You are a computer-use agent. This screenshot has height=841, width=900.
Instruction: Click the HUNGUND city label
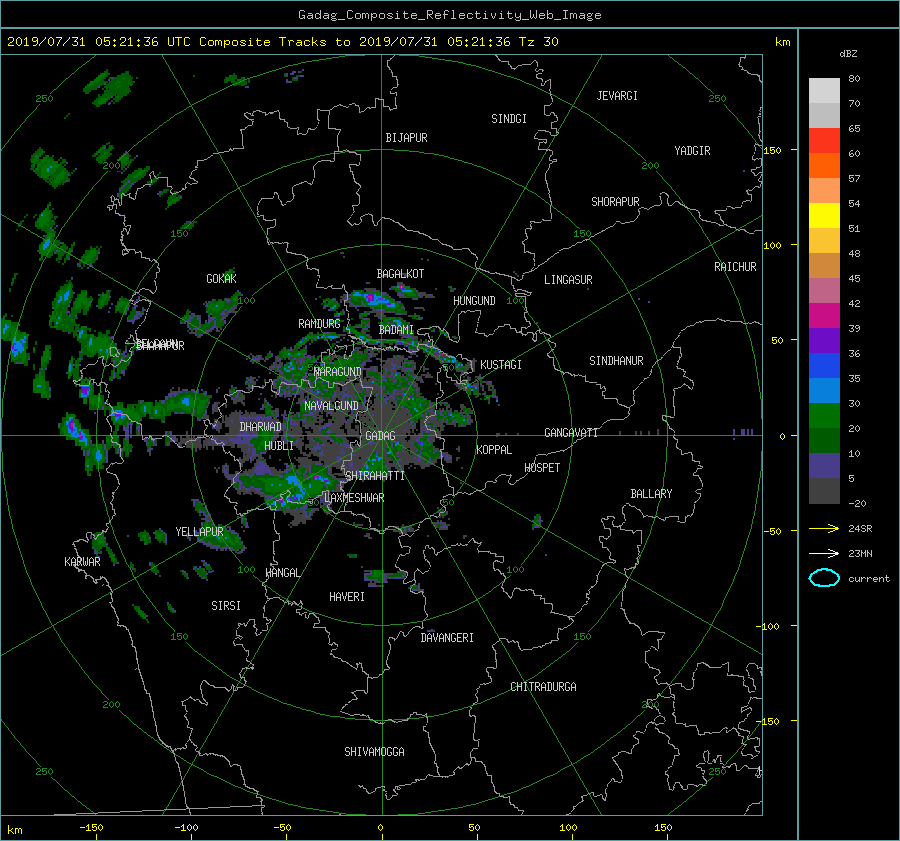pyautogui.click(x=474, y=301)
